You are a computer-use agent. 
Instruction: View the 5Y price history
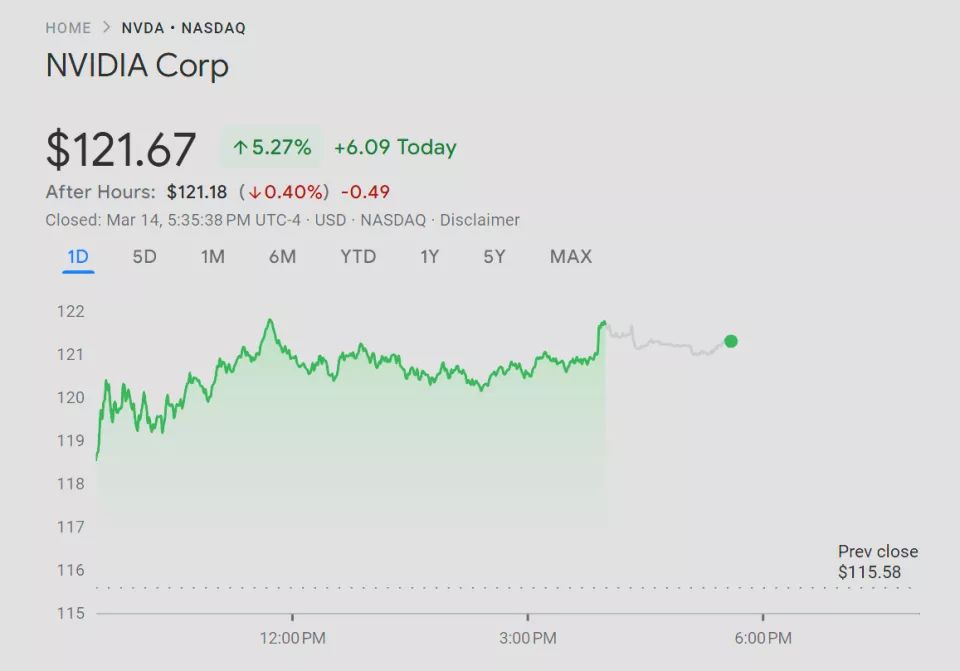tap(494, 257)
